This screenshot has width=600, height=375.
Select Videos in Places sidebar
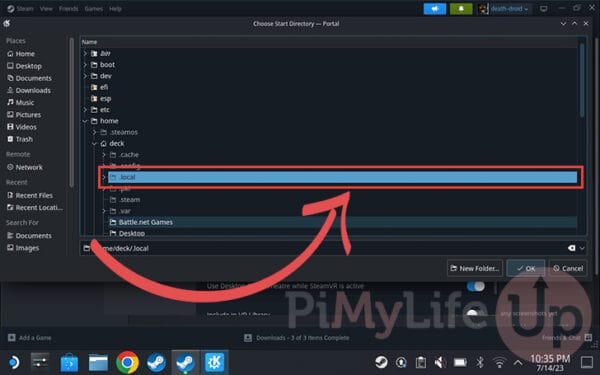22,127
